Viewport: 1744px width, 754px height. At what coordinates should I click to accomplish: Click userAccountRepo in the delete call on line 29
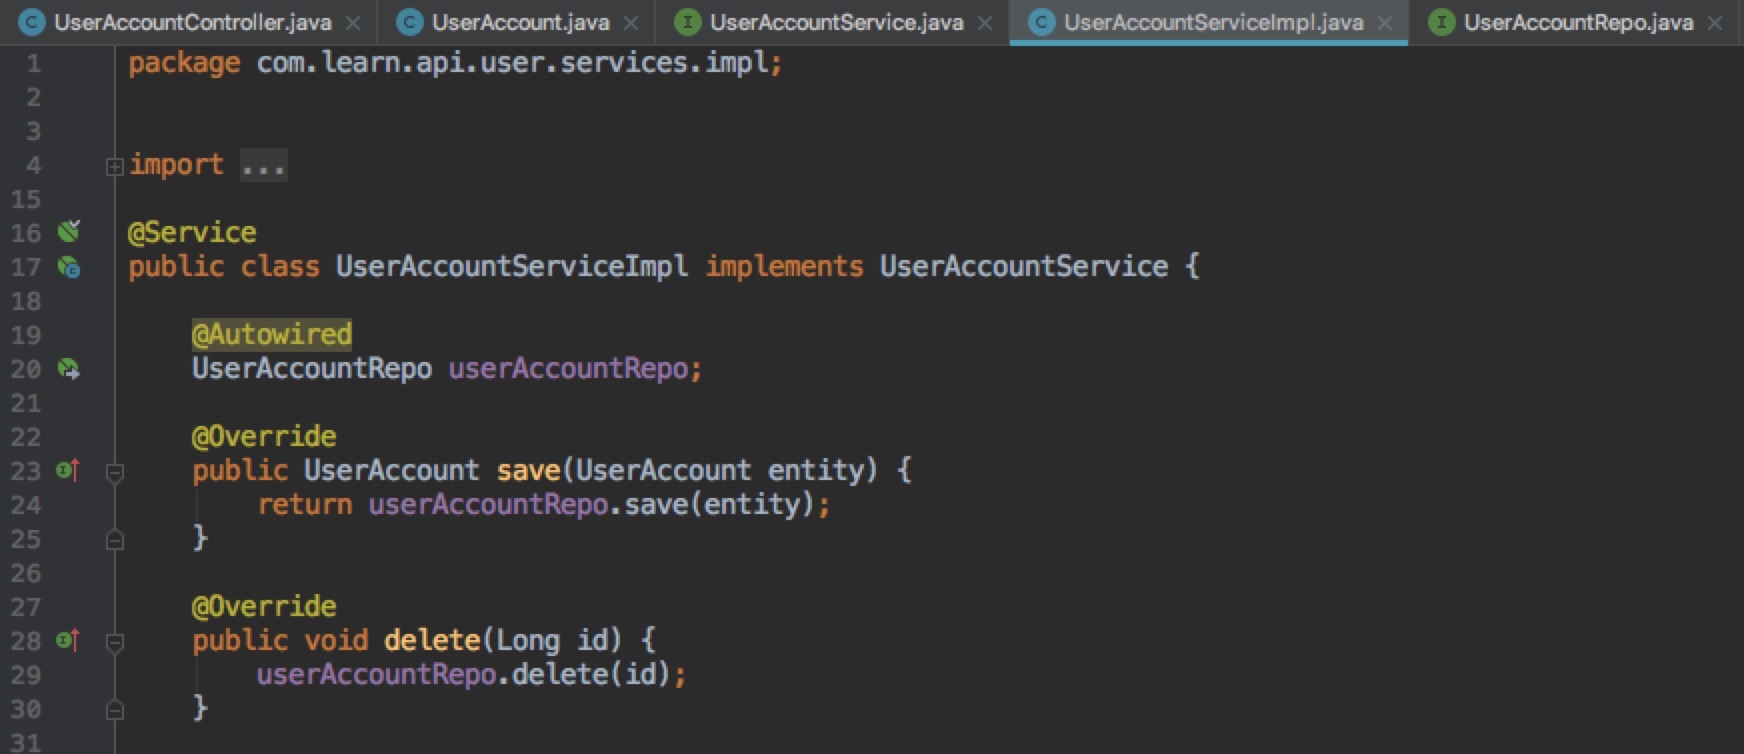(x=376, y=675)
